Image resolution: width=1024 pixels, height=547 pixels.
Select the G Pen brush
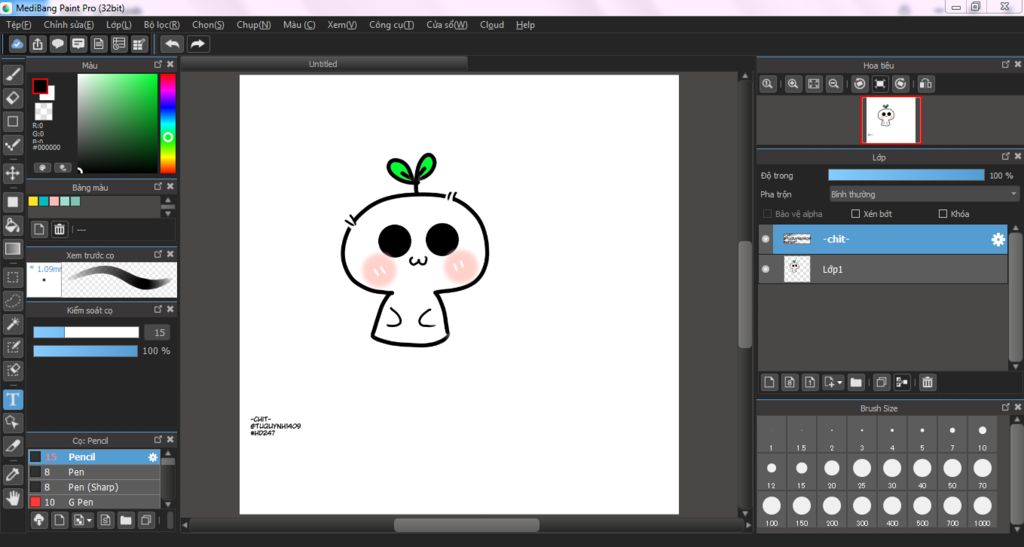[93, 502]
